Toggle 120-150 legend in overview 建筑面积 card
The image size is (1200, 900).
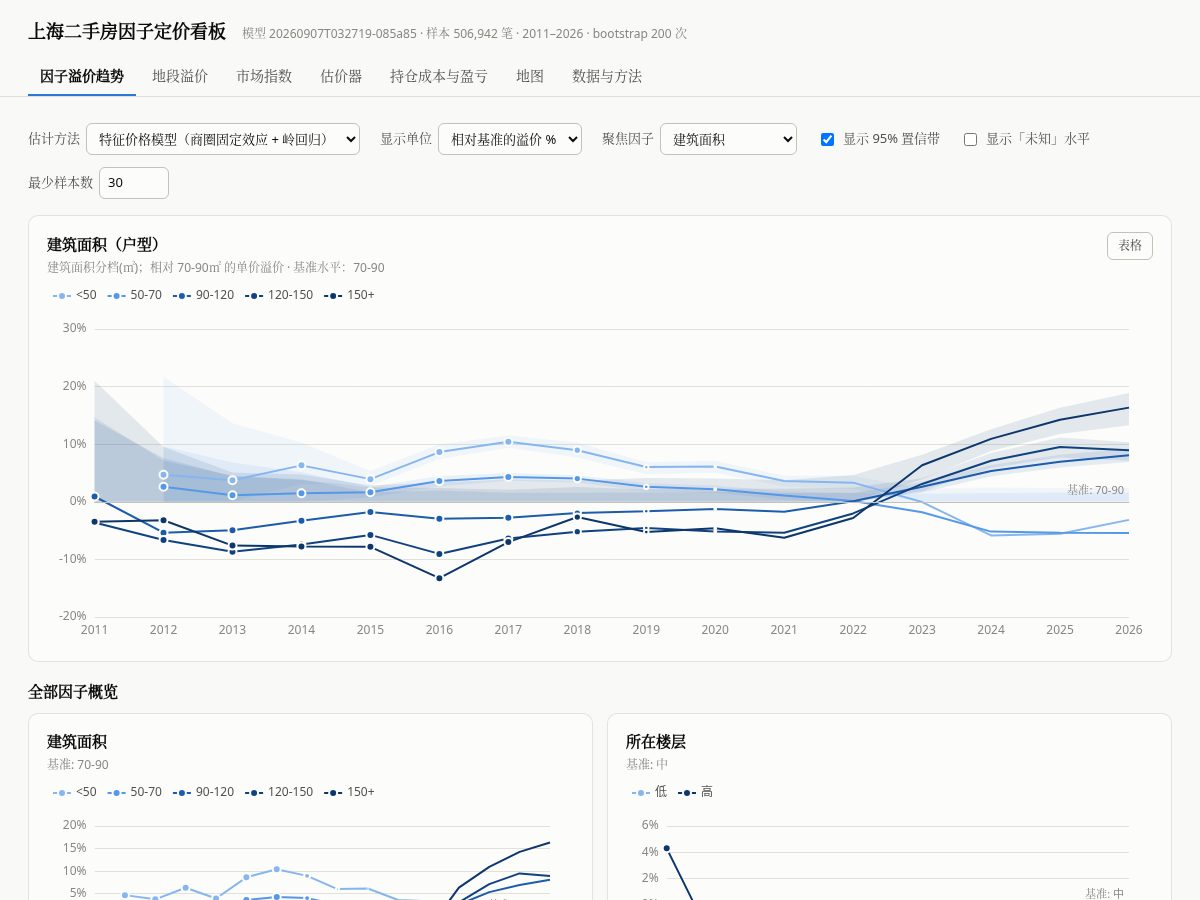click(278, 792)
